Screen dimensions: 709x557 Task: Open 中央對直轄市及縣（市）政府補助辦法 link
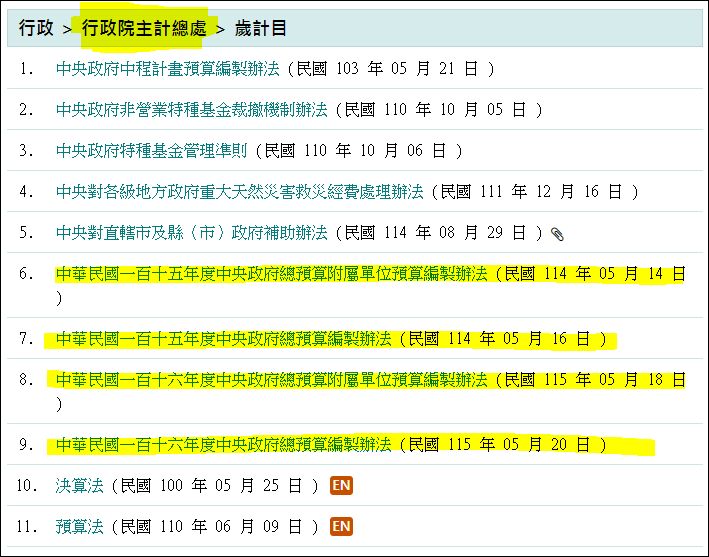click(x=192, y=233)
